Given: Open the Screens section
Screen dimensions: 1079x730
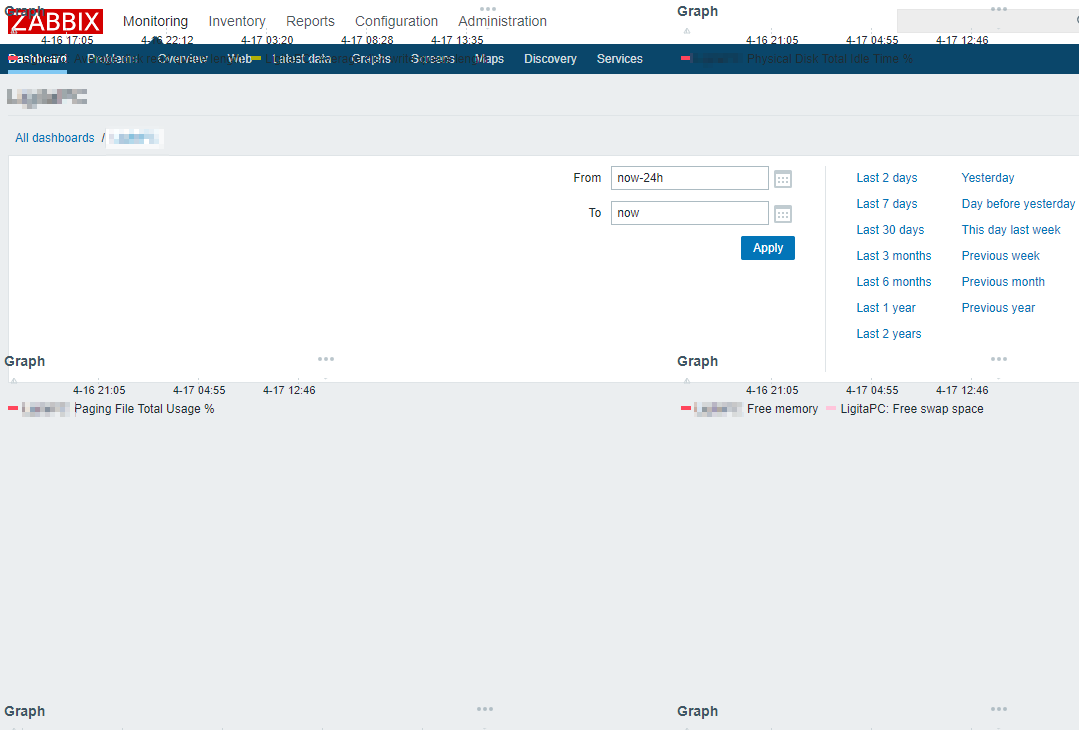Looking at the screenshot, I should click(433, 59).
